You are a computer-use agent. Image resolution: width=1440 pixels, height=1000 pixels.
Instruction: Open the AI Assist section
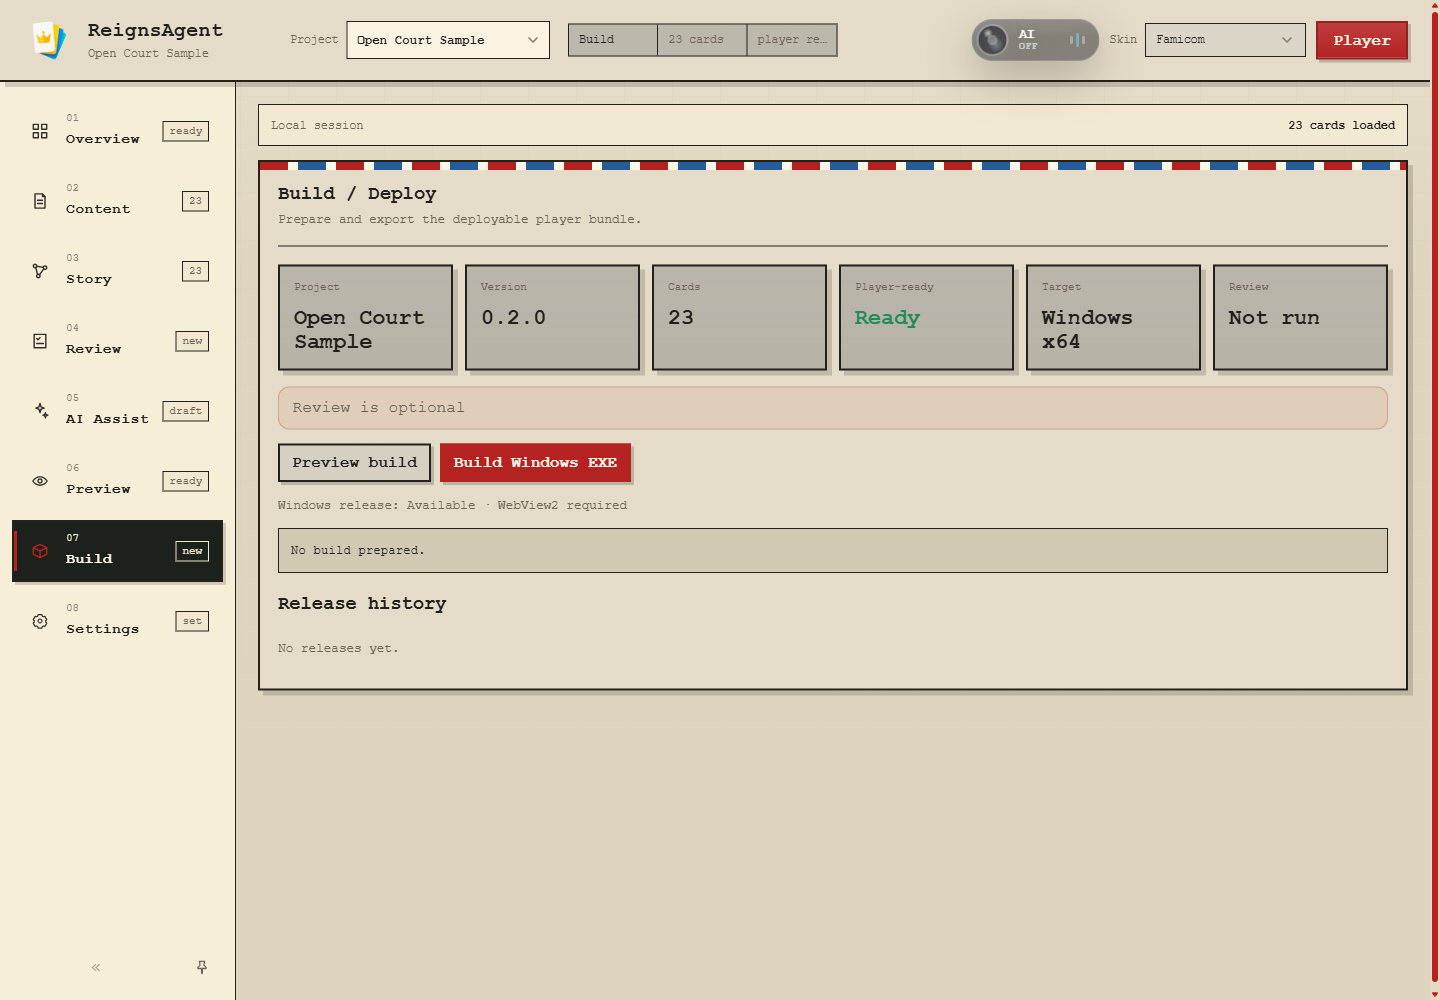(x=118, y=411)
